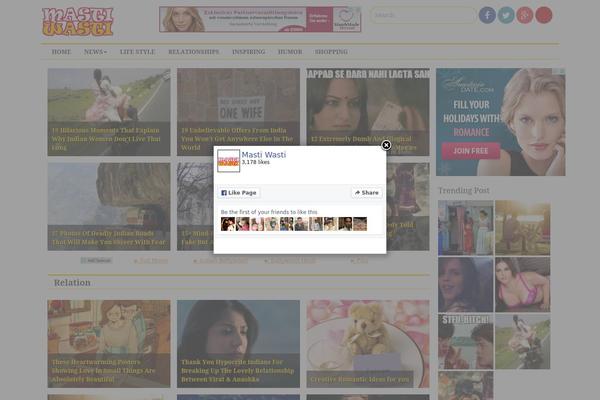
Task: Click trending thumbnail of woman in pink
Action: [x=523, y=284]
